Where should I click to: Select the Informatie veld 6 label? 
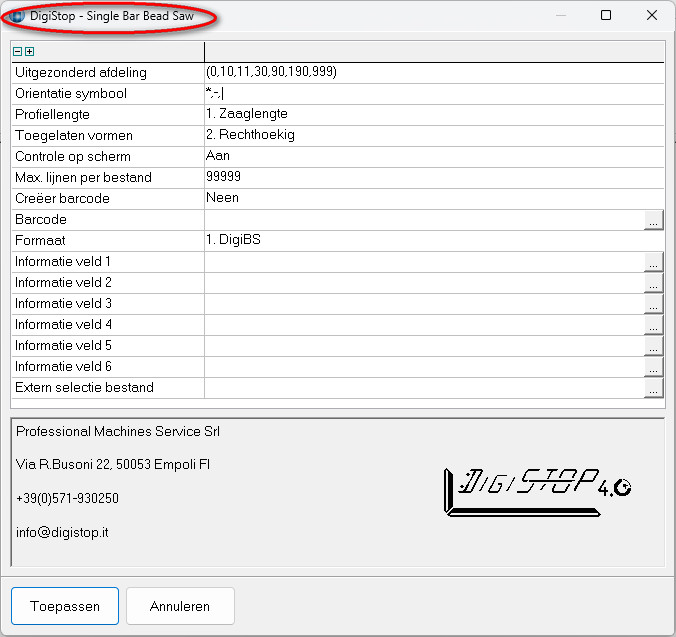(x=63, y=367)
